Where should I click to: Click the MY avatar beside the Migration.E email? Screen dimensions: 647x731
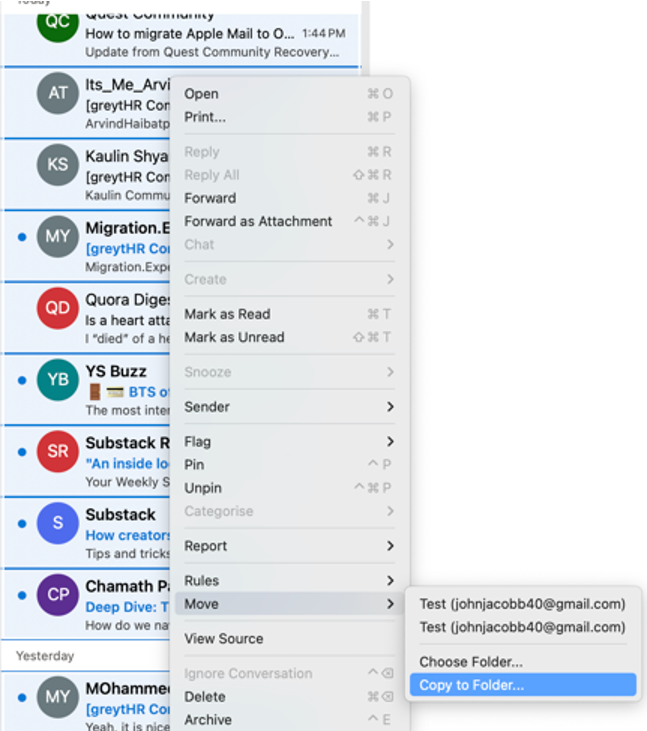58,236
